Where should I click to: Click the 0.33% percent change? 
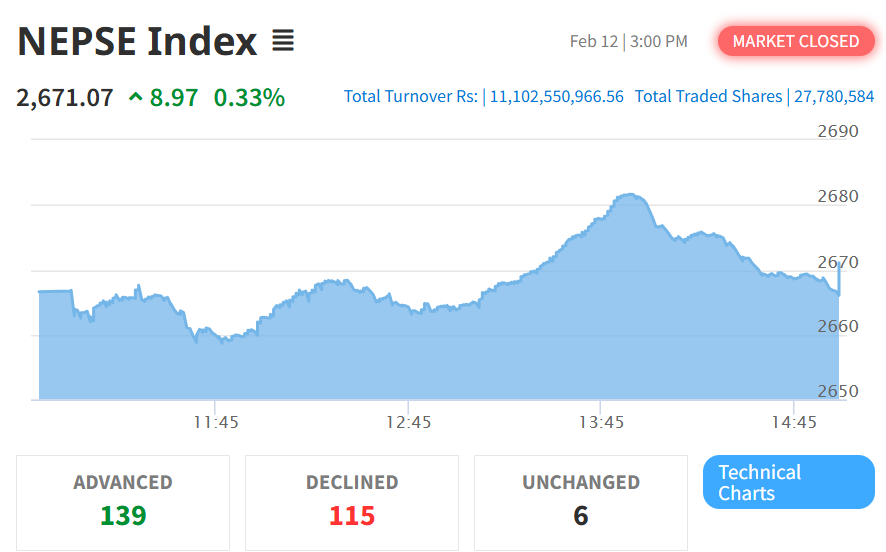point(249,98)
